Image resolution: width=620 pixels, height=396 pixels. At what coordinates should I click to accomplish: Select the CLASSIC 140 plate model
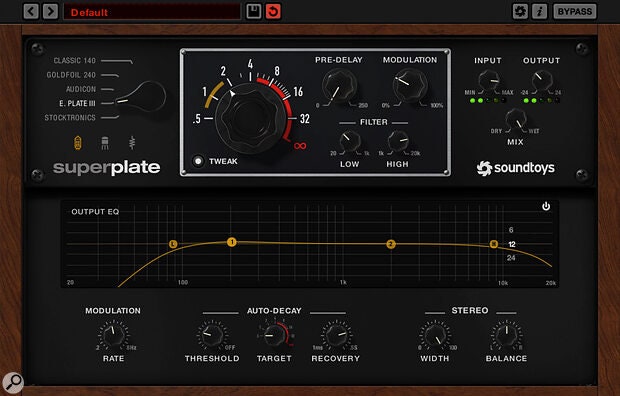tap(75, 61)
